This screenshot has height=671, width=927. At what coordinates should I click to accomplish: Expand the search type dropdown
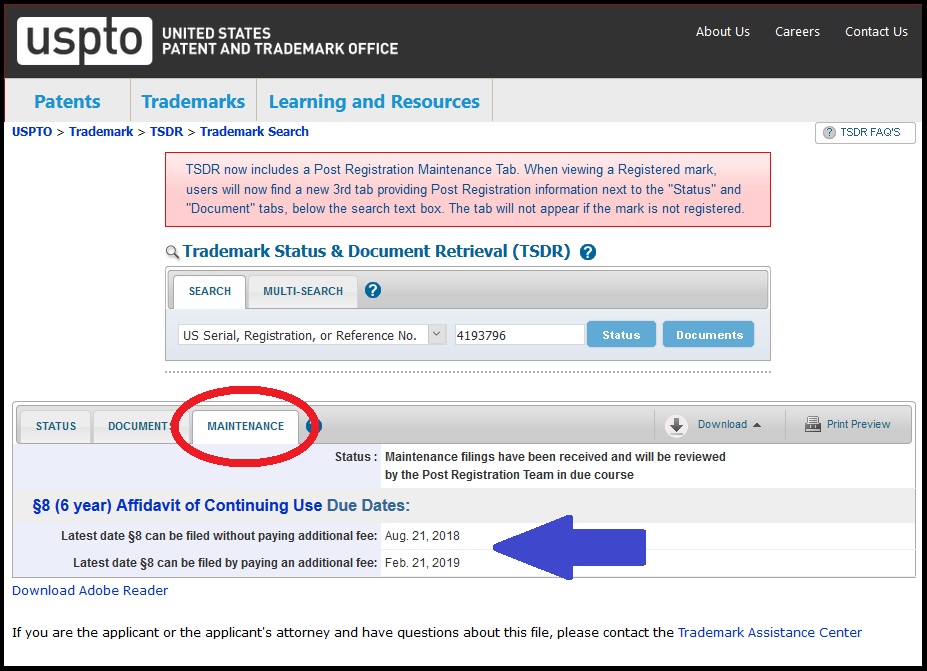click(436, 335)
